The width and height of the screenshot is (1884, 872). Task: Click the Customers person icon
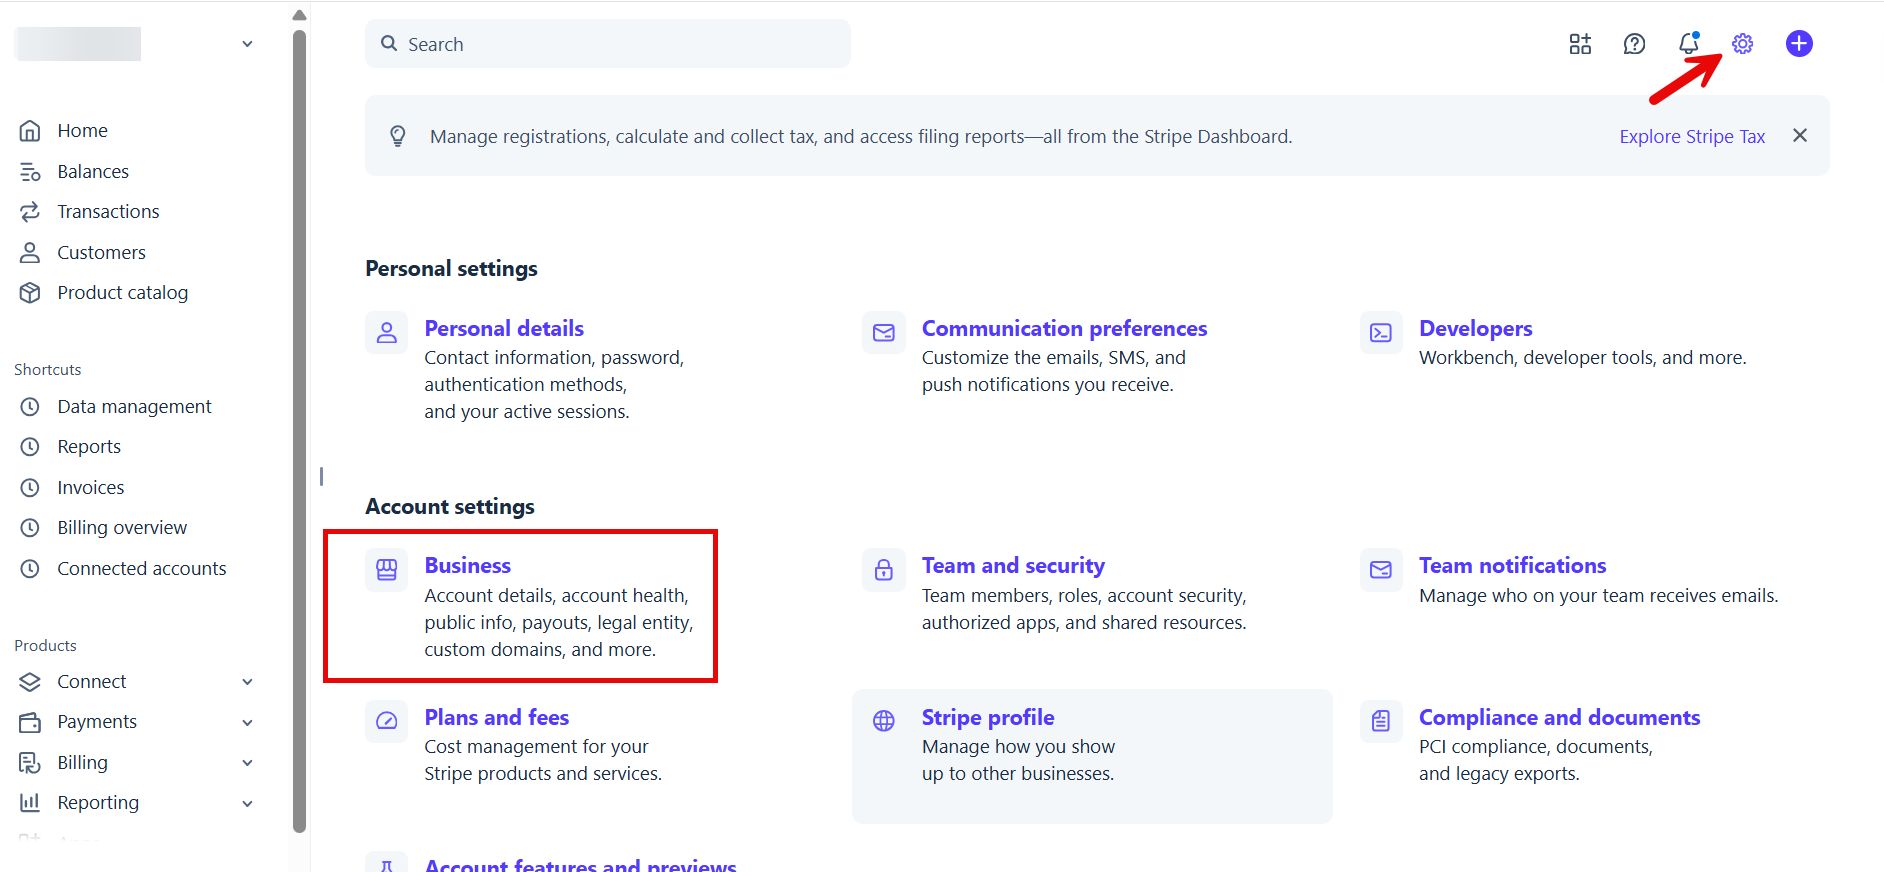pyautogui.click(x=30, y=253)
